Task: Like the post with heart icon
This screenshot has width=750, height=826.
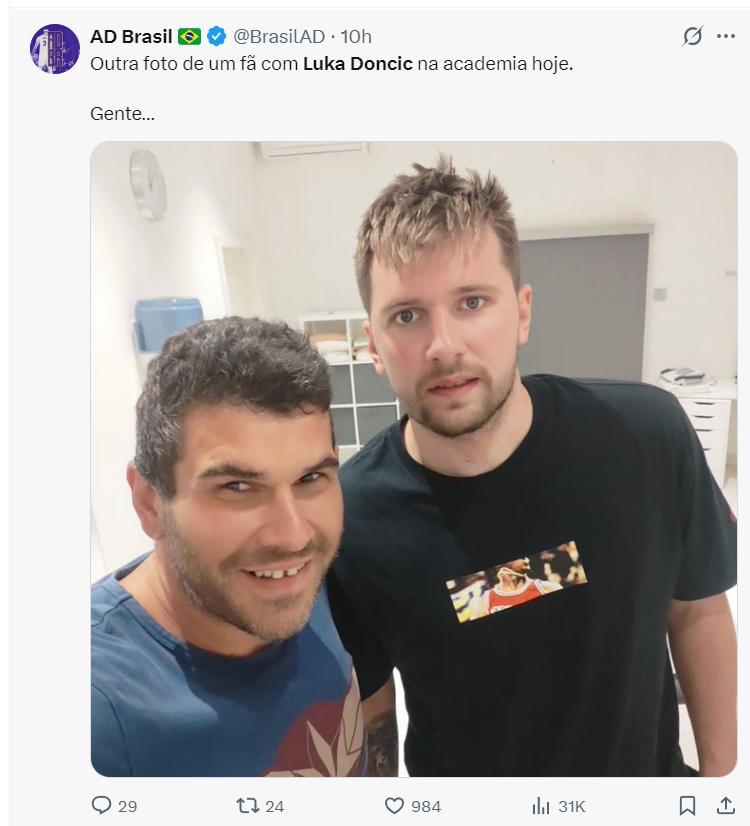Action: point(394,805)
